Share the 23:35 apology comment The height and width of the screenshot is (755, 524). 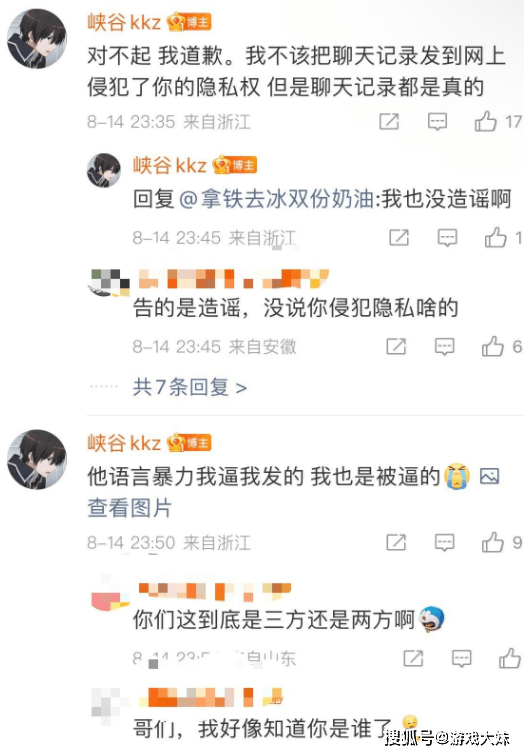pyautogui.click(x=389, y=121)
